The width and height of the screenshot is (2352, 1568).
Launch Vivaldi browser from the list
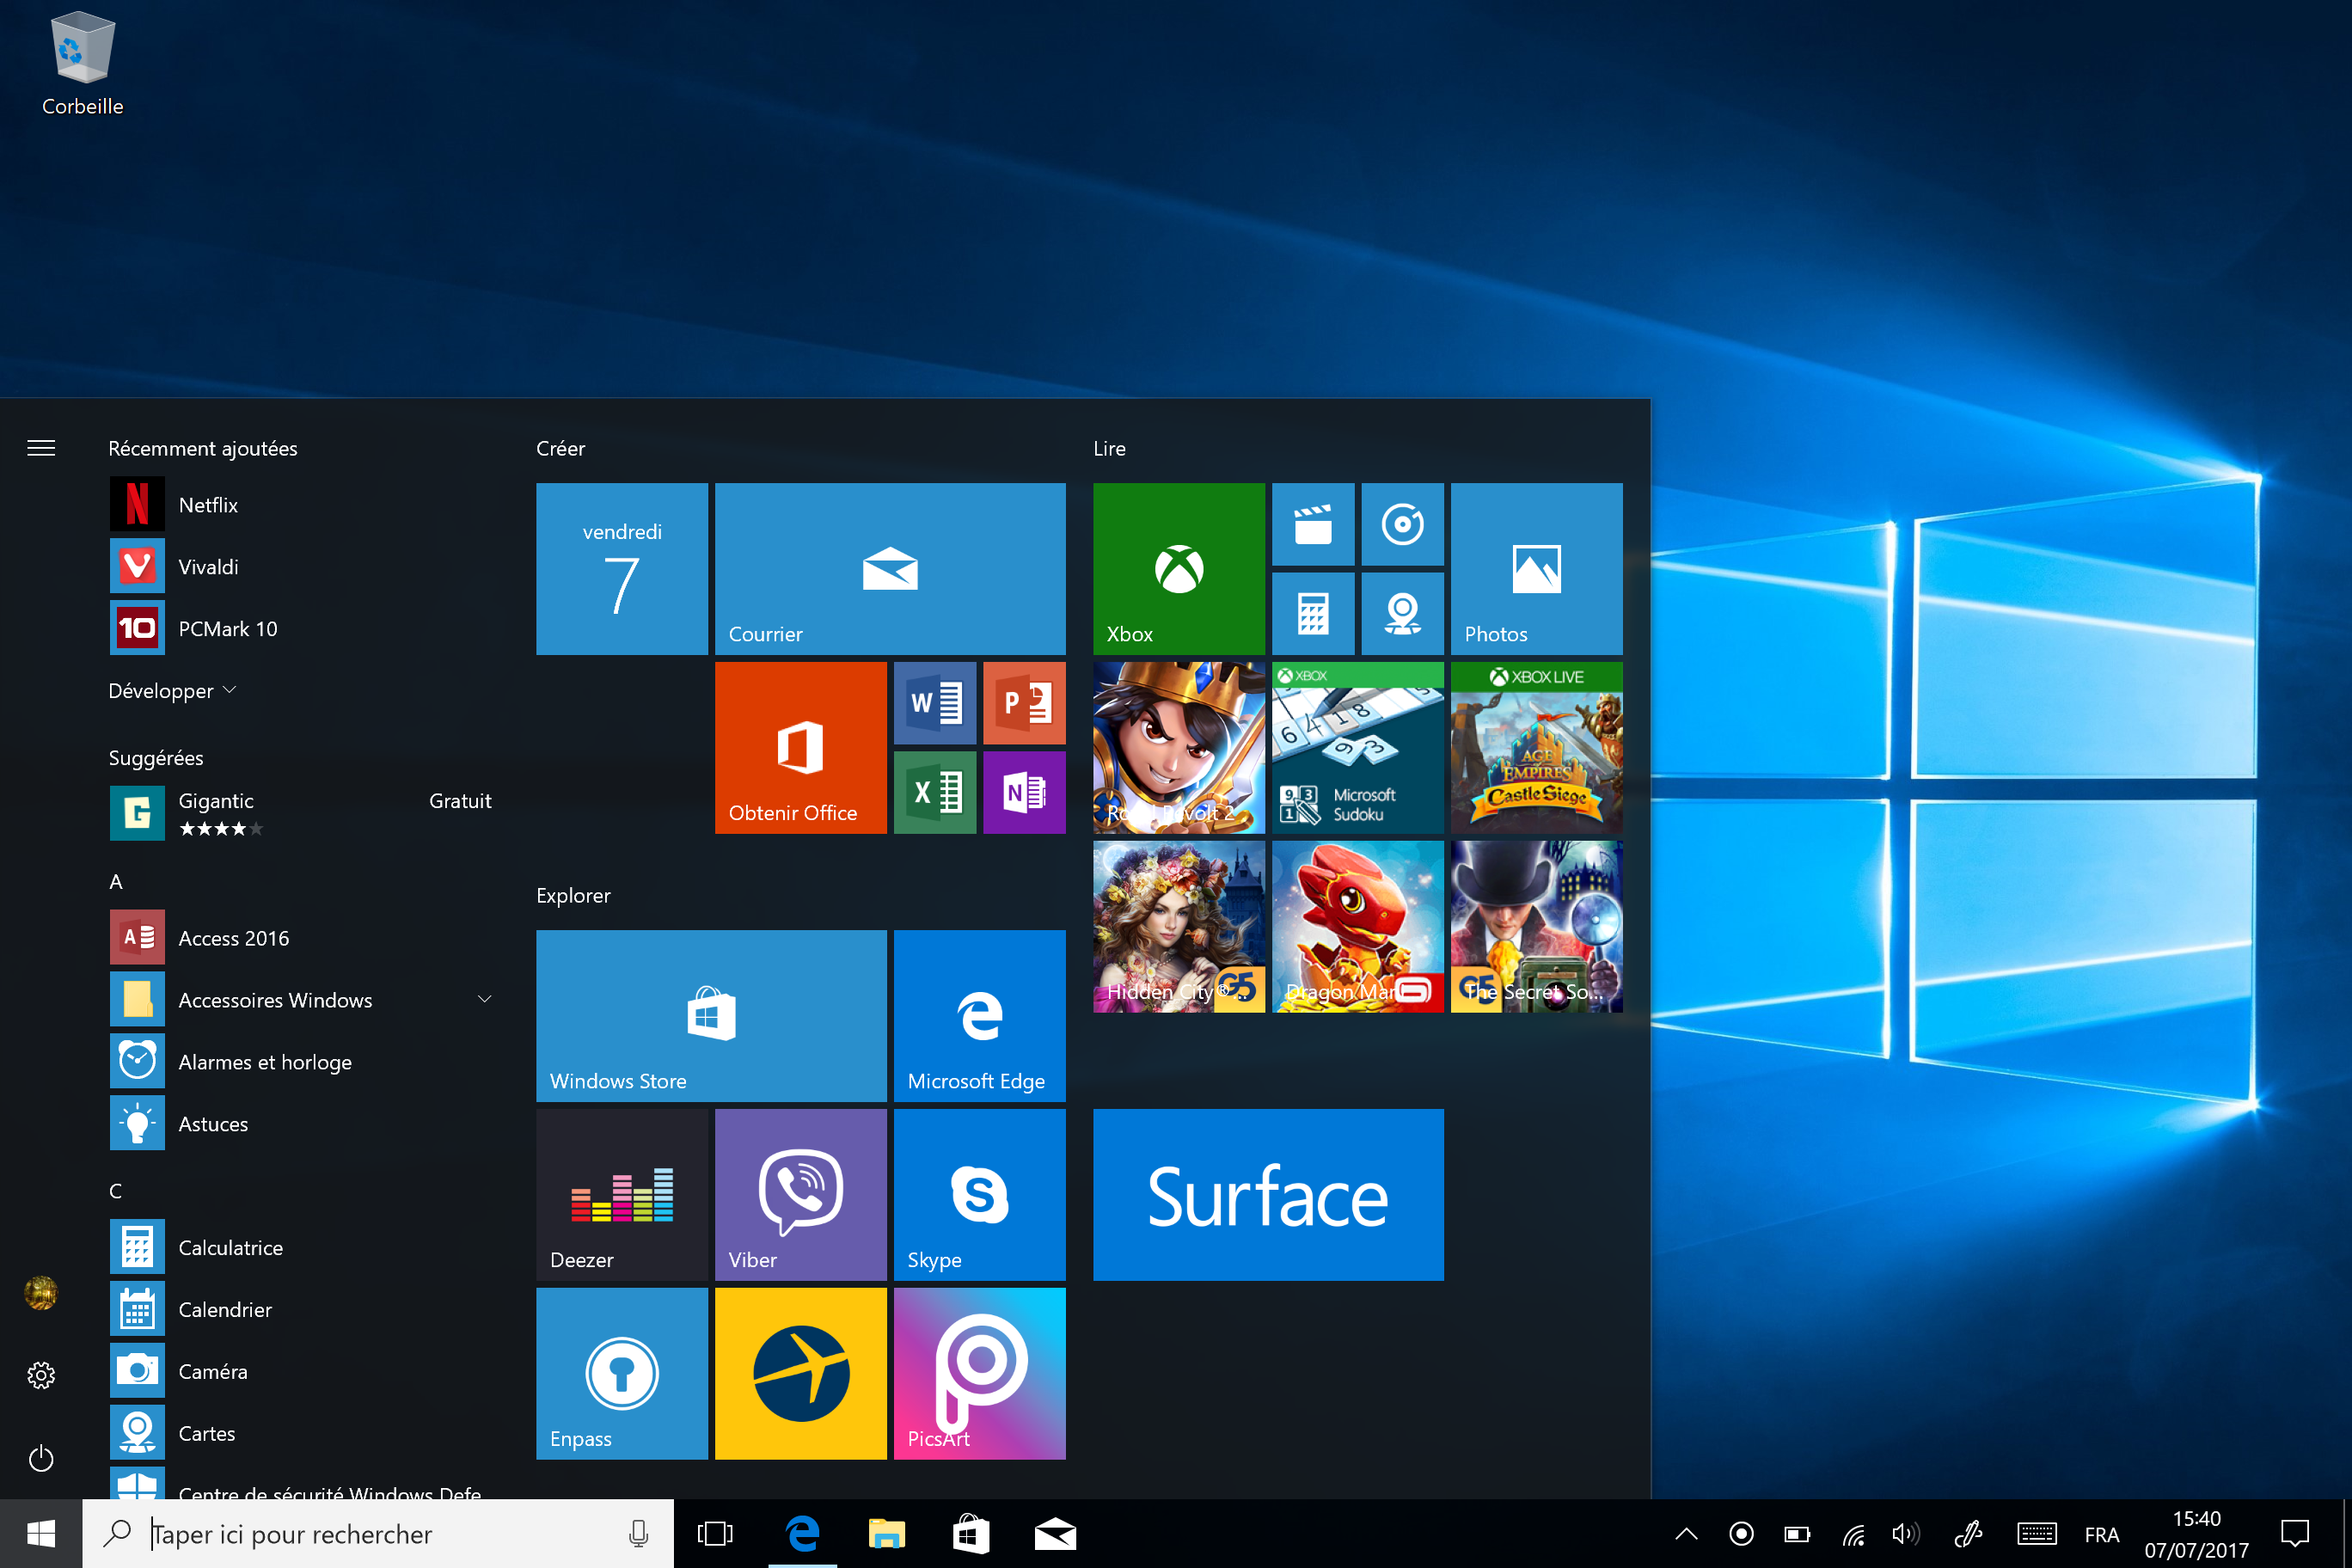[300, 567]
